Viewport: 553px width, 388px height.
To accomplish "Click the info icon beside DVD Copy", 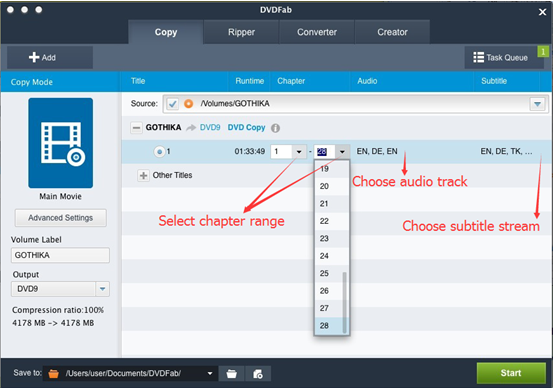I will click(x=275, y=128).
